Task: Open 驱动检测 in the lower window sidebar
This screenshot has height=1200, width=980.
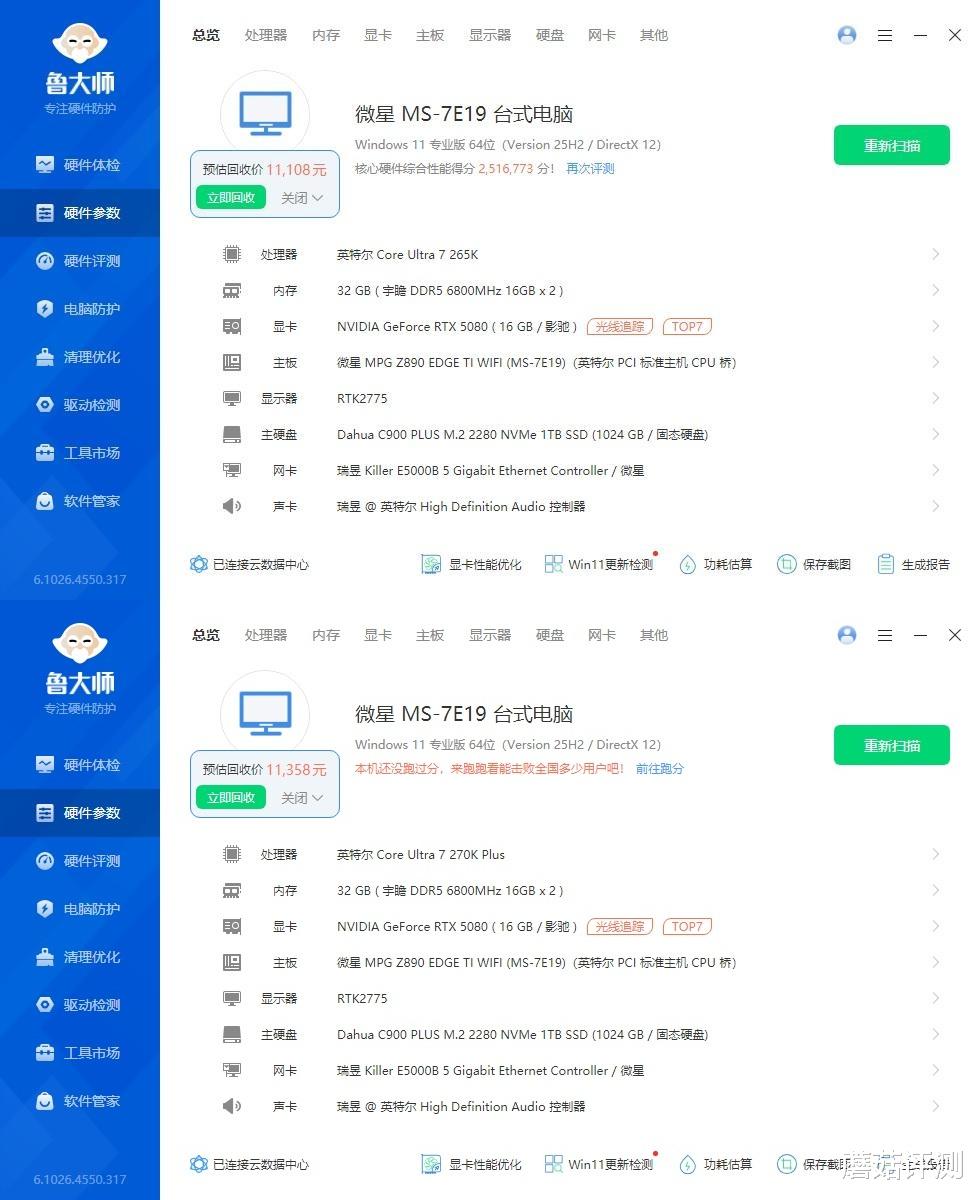Action: click(x=79, y=1005)
